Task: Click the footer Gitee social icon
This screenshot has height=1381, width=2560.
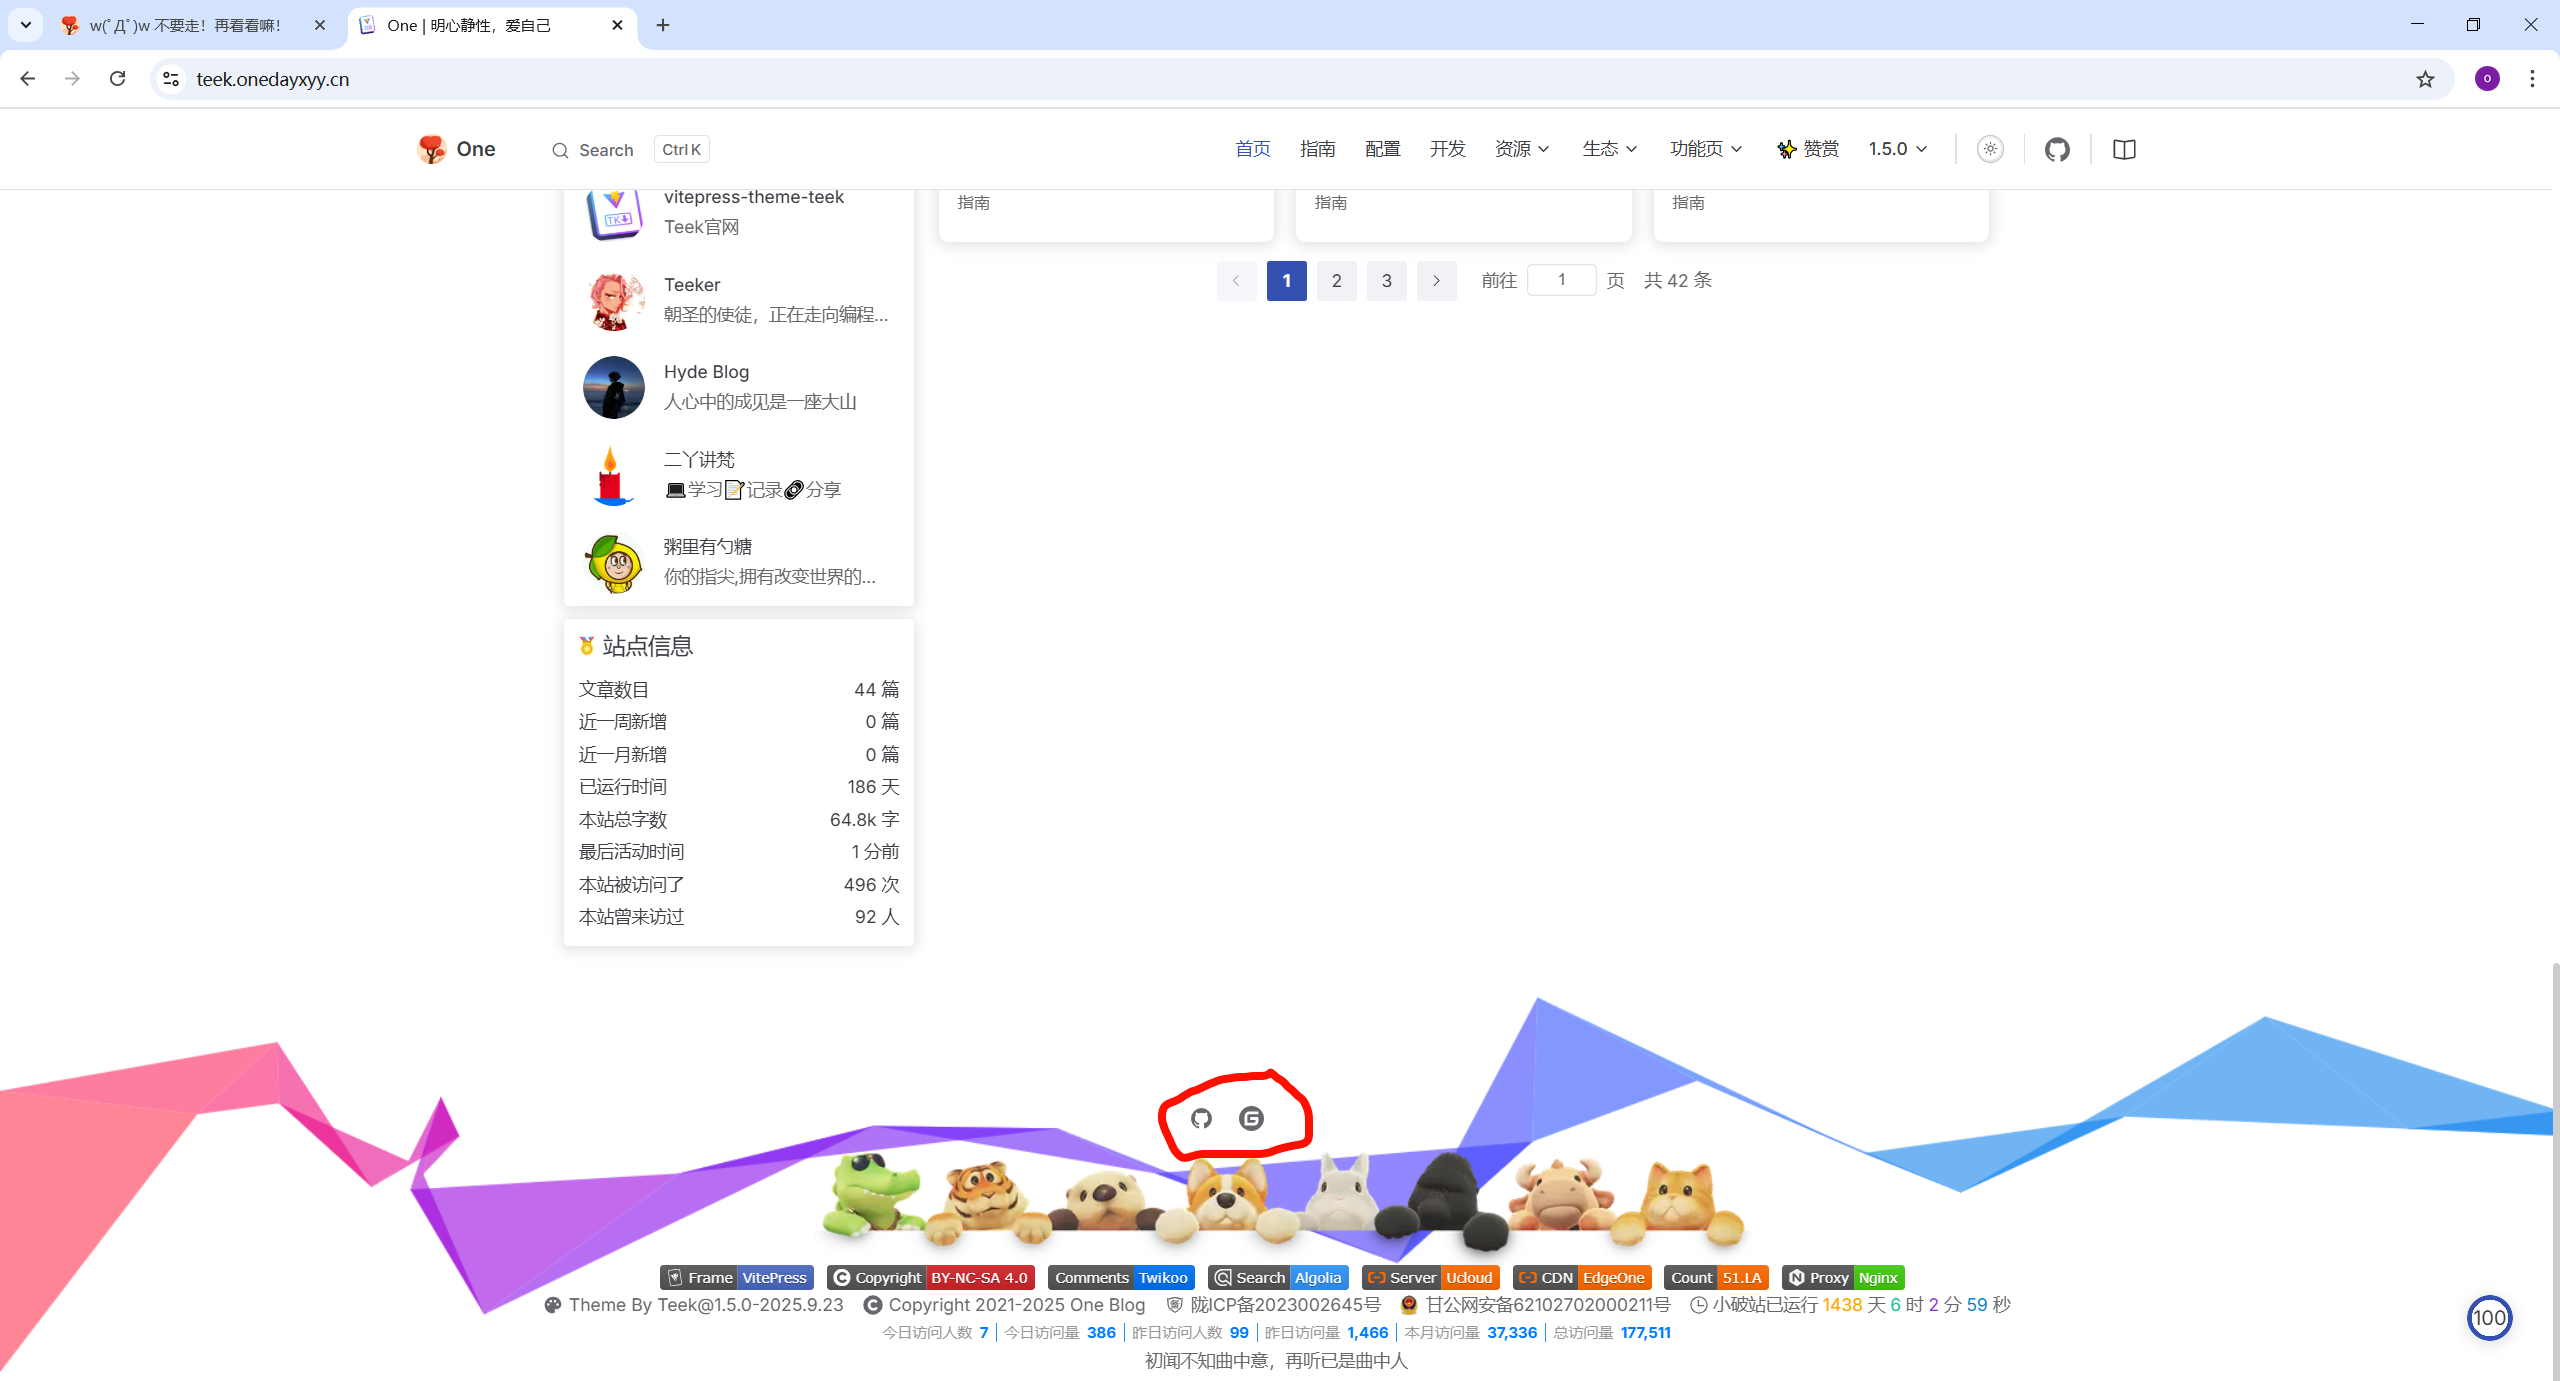Action: [1251, 1118]
